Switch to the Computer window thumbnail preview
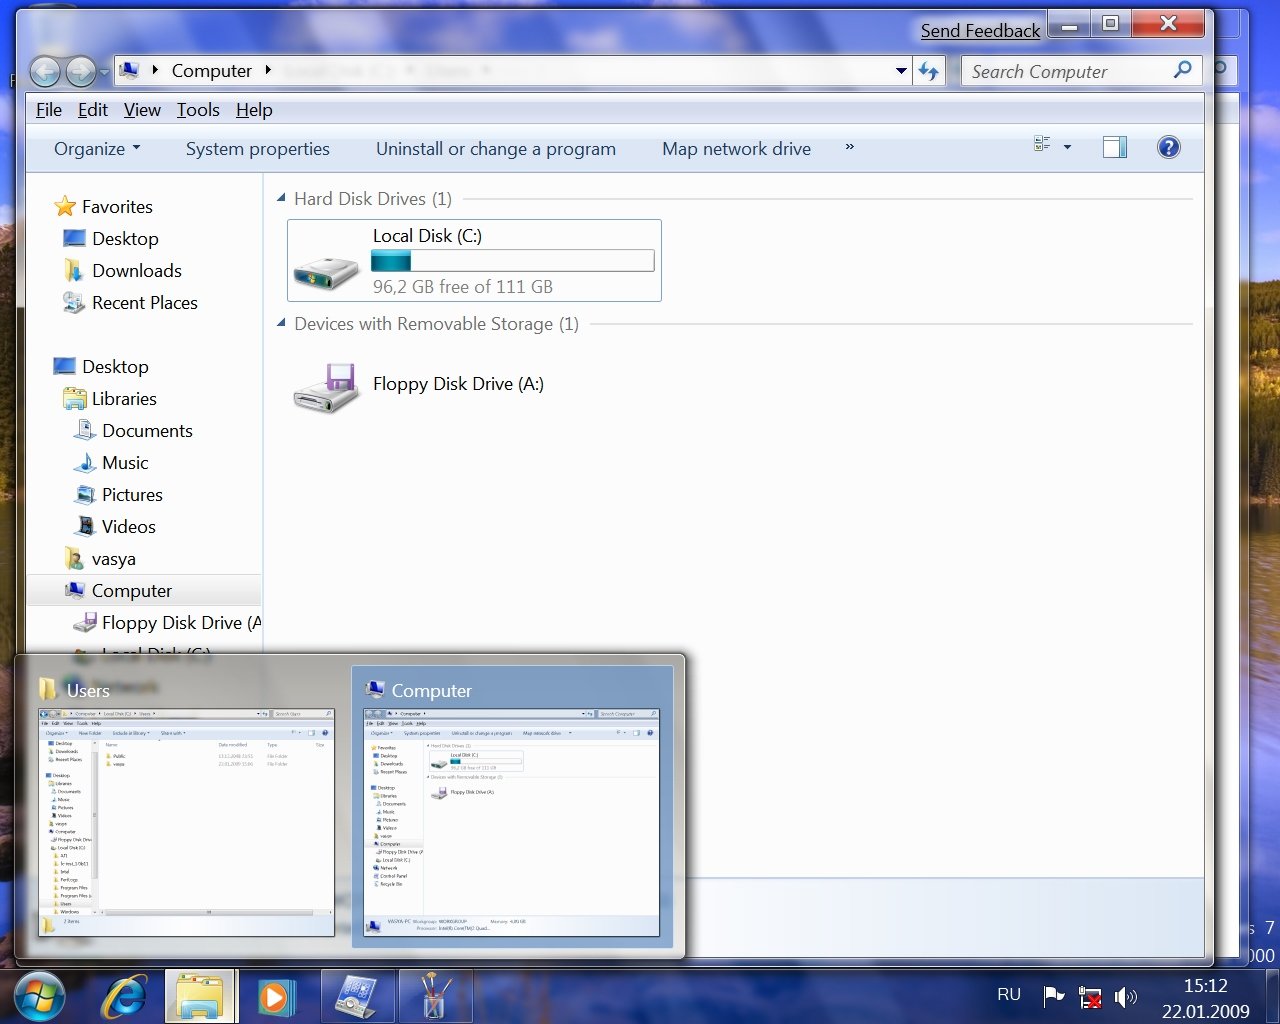This screenshot has height=1024, width=1280. pos(512,806)
